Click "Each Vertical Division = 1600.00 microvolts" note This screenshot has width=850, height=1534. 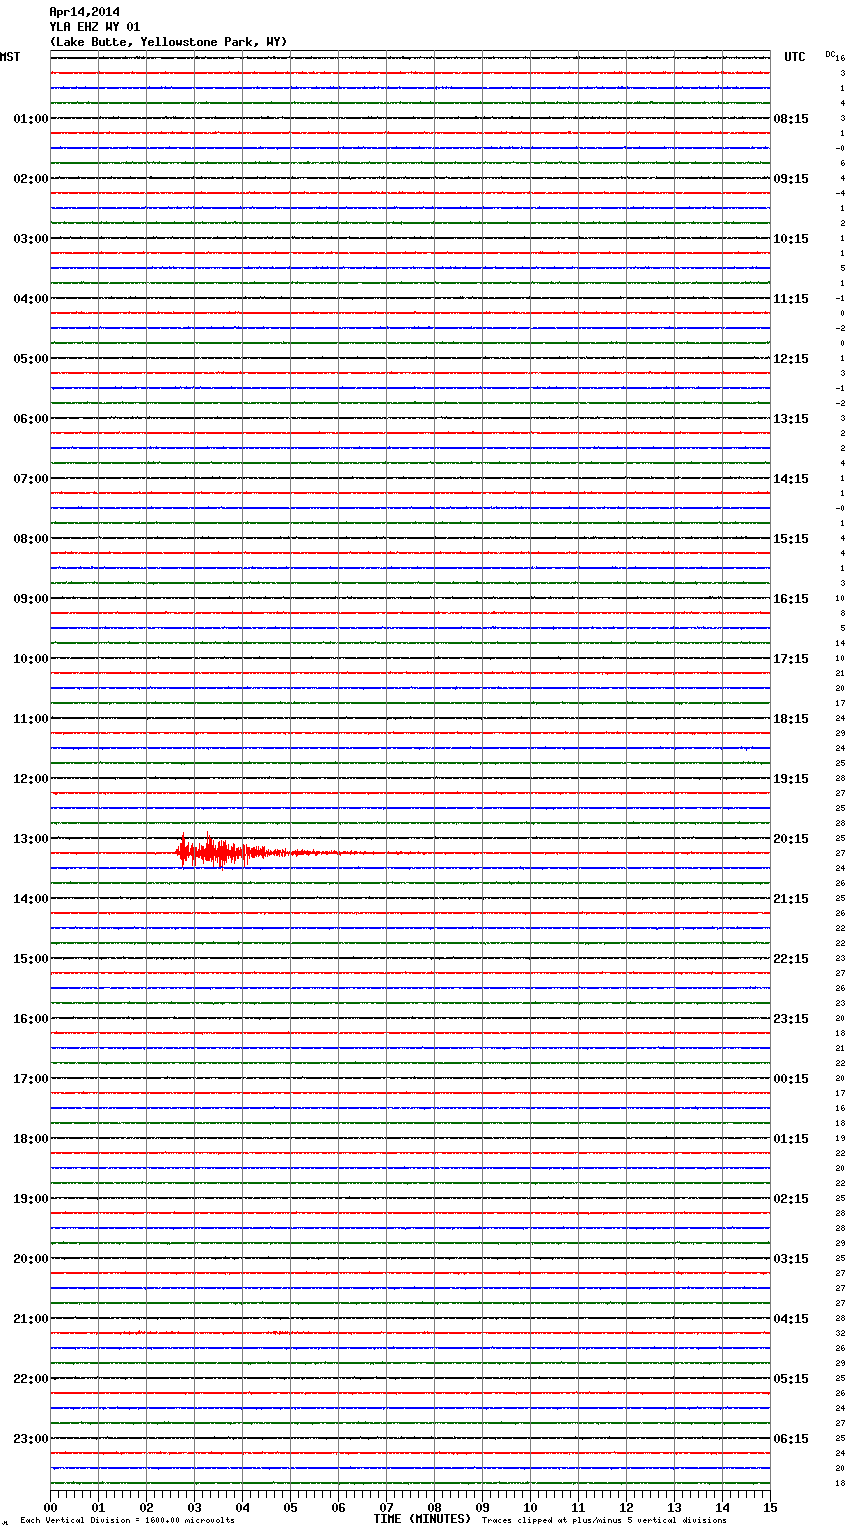click(x=127, y=1520)
